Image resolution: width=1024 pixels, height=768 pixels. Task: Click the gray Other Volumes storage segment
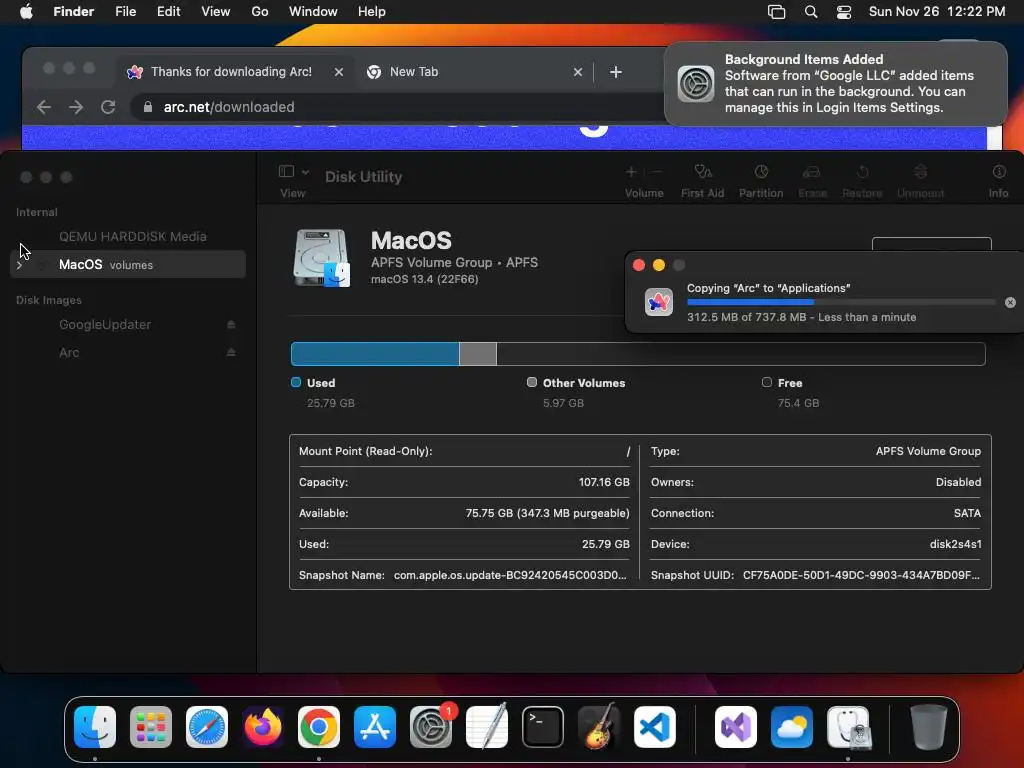click(478, 354)
